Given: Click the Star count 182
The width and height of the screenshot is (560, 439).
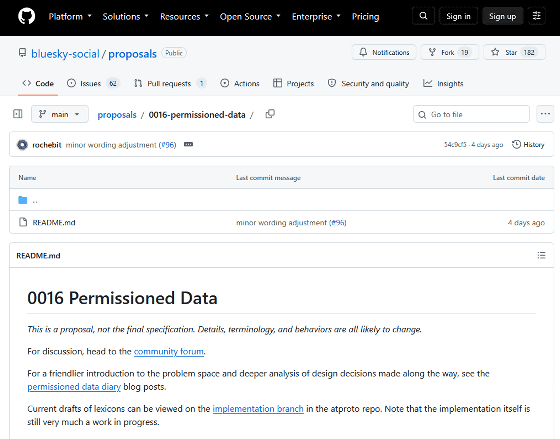Looking at the screenshot, I should pyautogui.click(x=529, y=52).
